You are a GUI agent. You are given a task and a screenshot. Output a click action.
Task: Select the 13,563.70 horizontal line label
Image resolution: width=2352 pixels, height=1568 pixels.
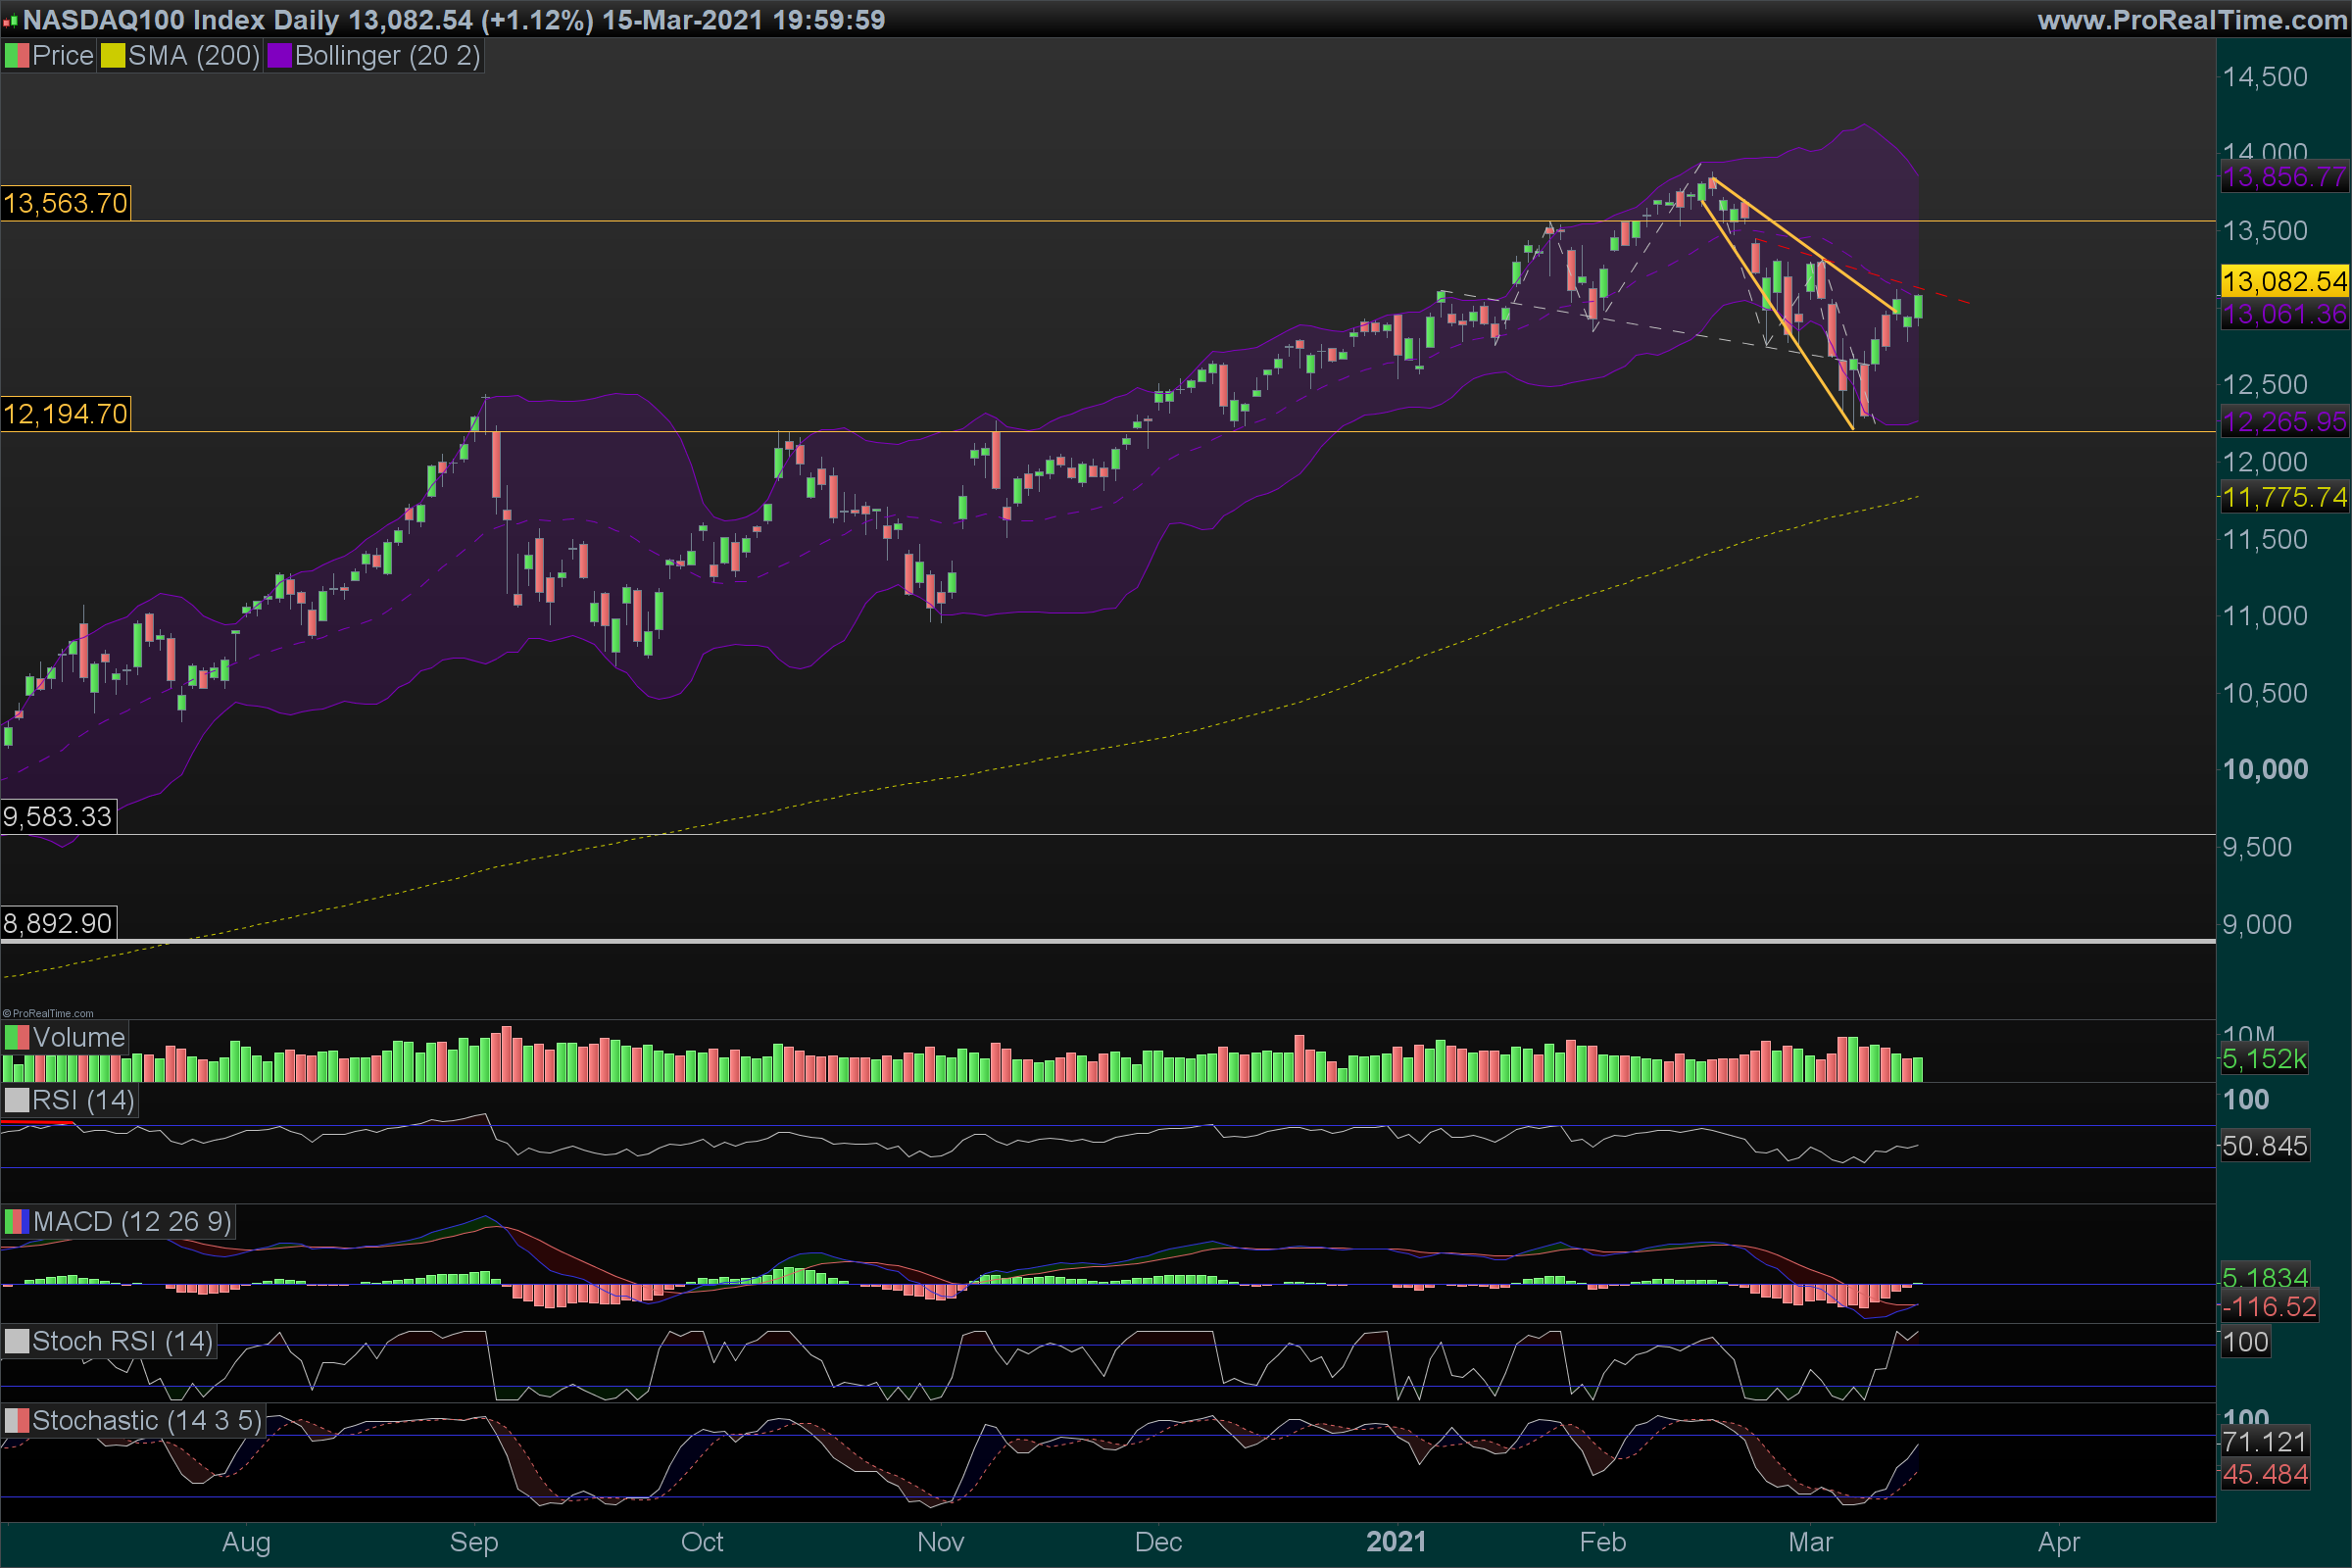coord(65,203)
